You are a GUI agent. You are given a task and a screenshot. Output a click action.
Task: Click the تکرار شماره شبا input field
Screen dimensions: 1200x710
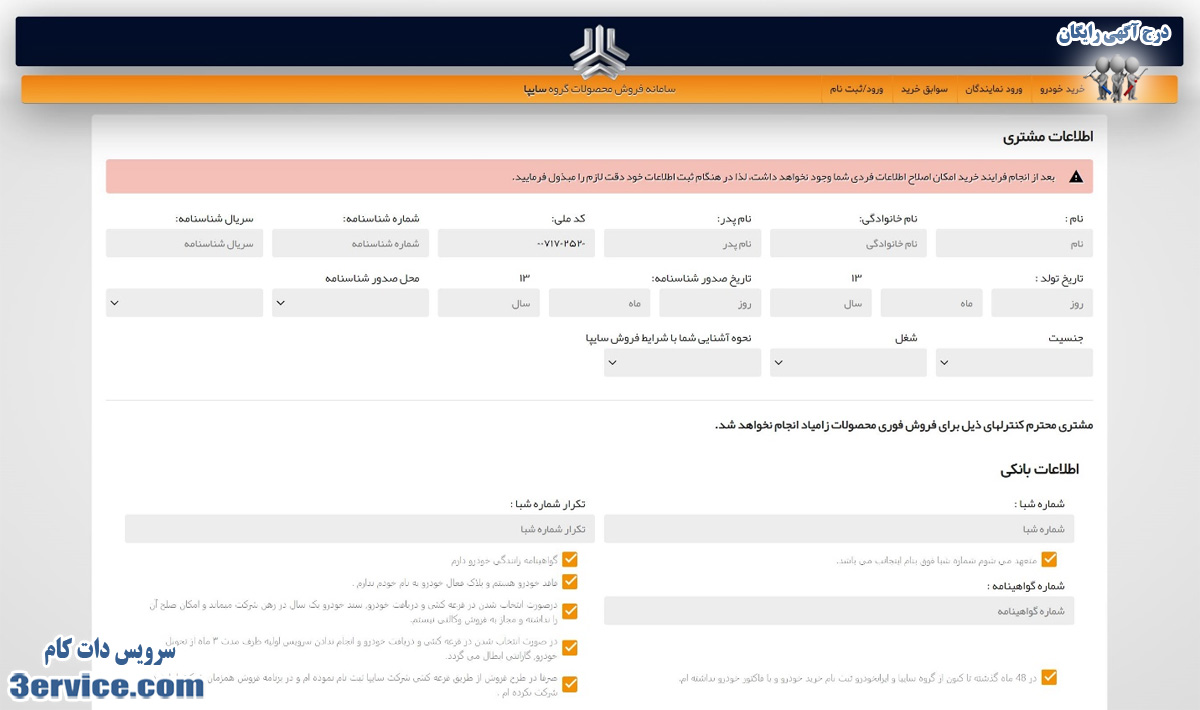360,529
